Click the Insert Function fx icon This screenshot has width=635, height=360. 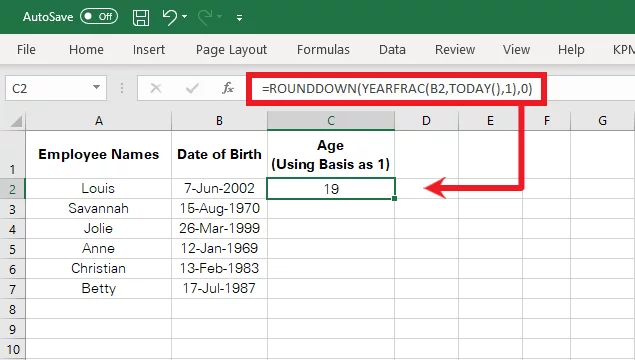(x=228, y=88)
